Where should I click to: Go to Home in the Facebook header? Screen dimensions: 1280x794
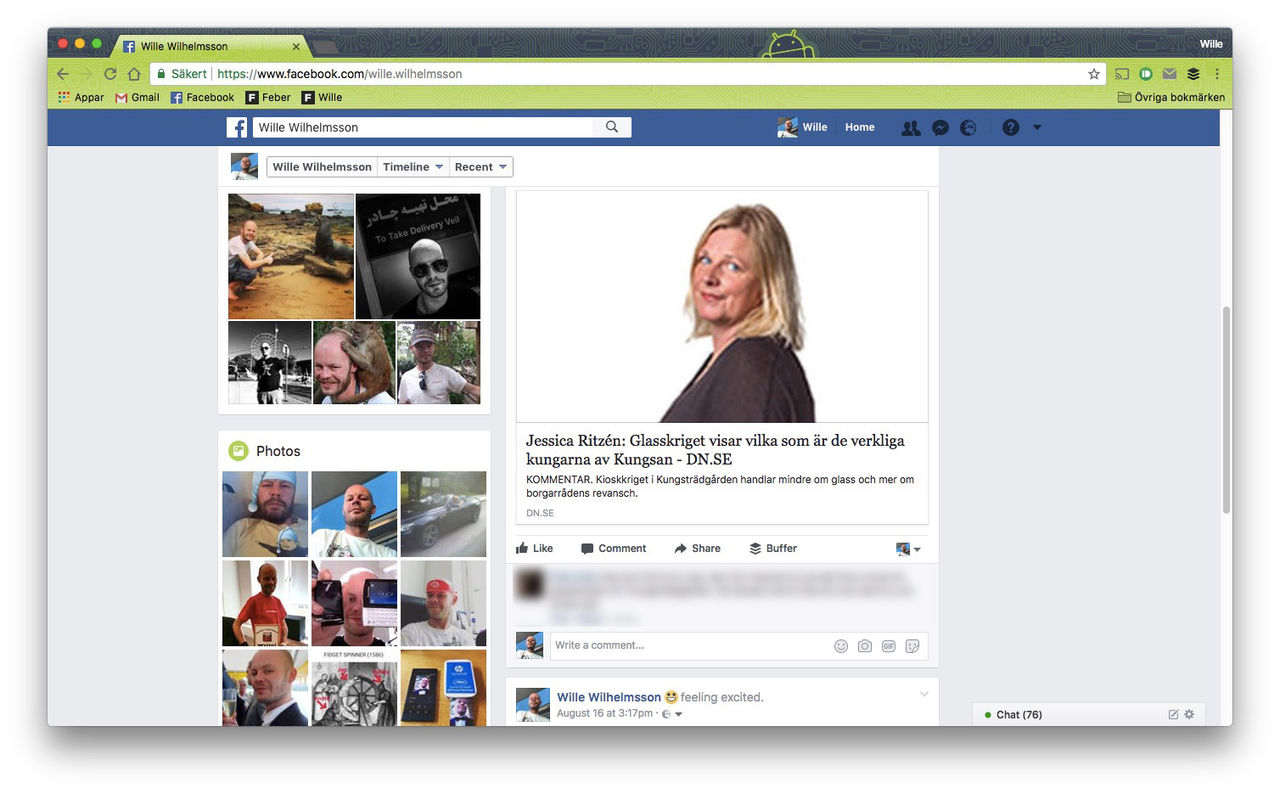(x=860, y=127)
